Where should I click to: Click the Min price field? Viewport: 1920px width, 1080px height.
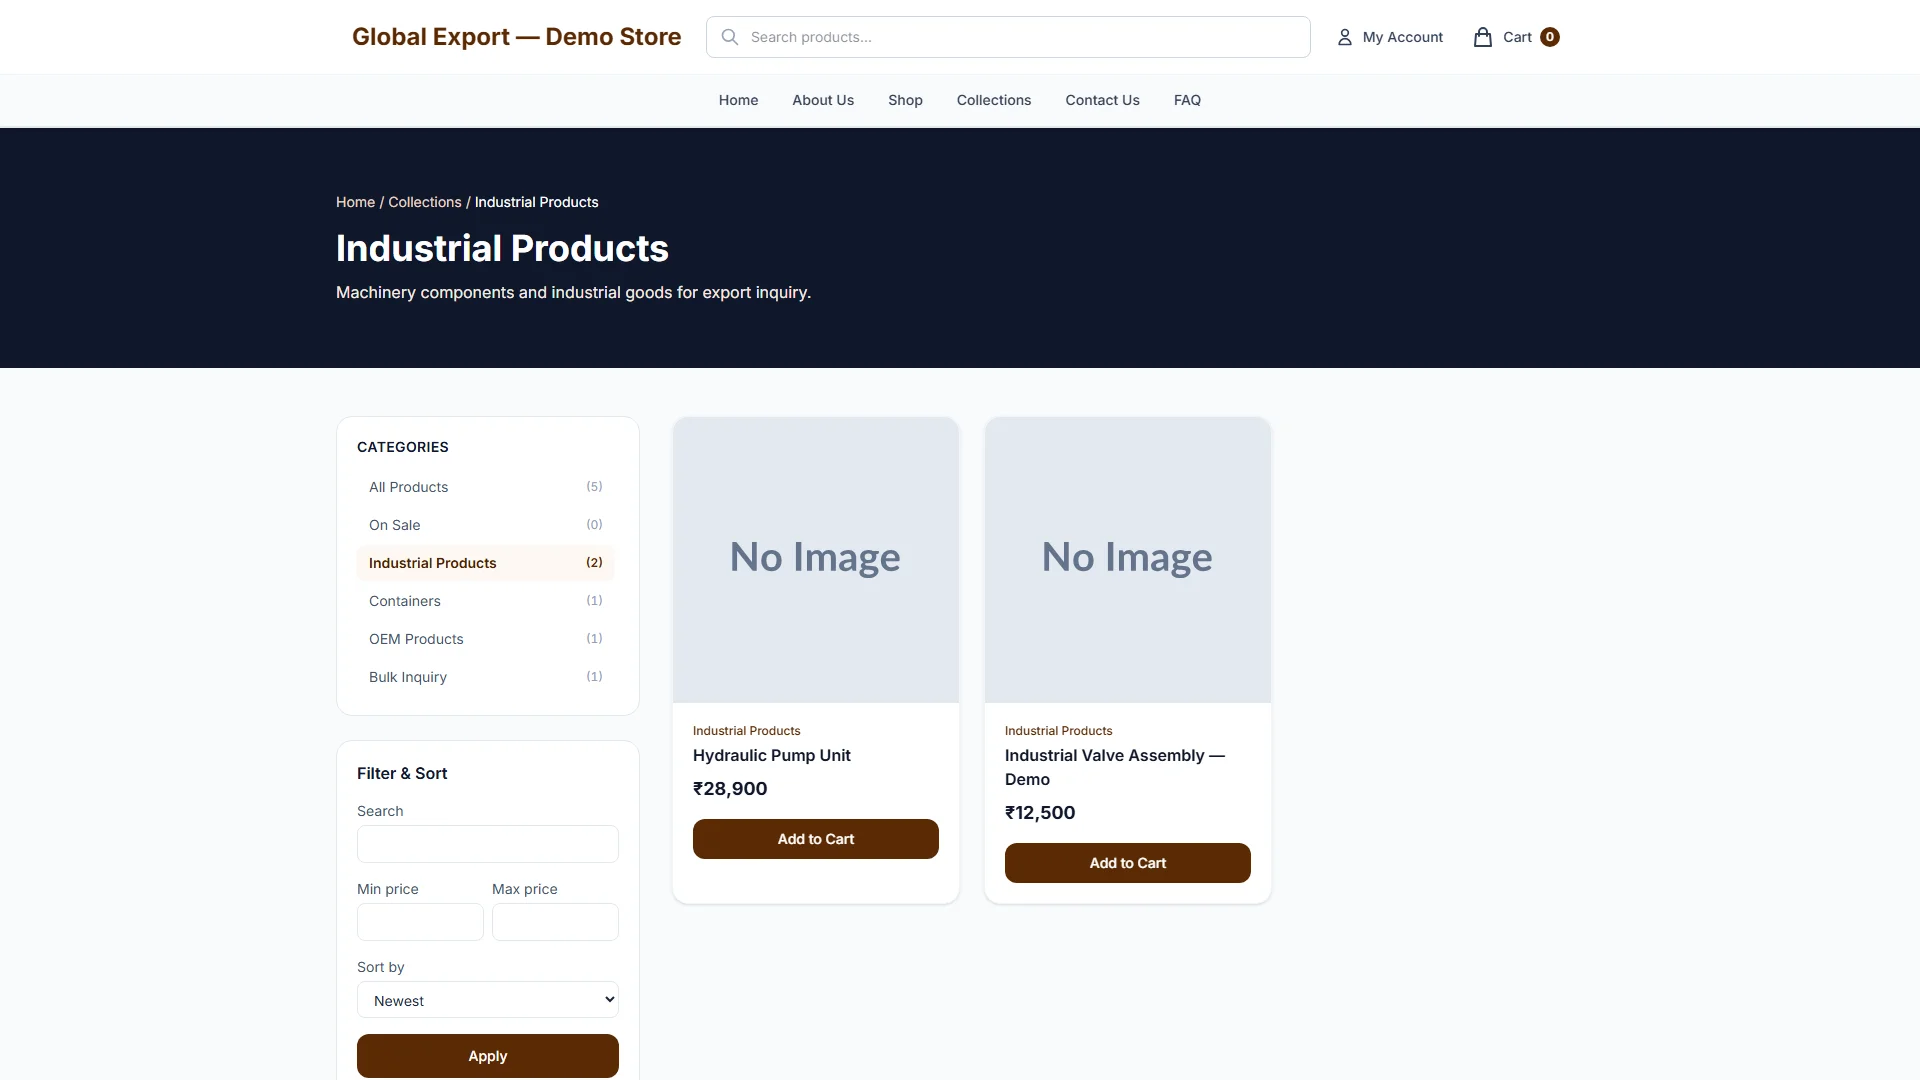click(420, 922)
